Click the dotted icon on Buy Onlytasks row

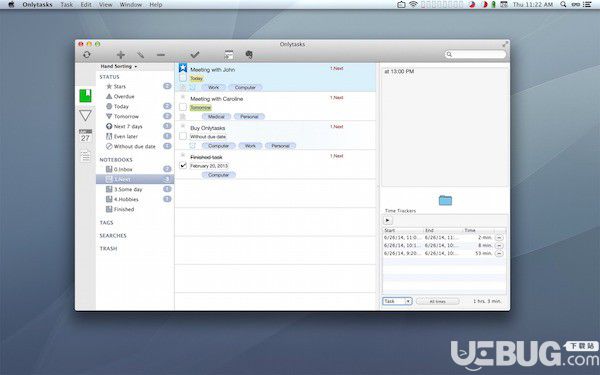point(192,146)
